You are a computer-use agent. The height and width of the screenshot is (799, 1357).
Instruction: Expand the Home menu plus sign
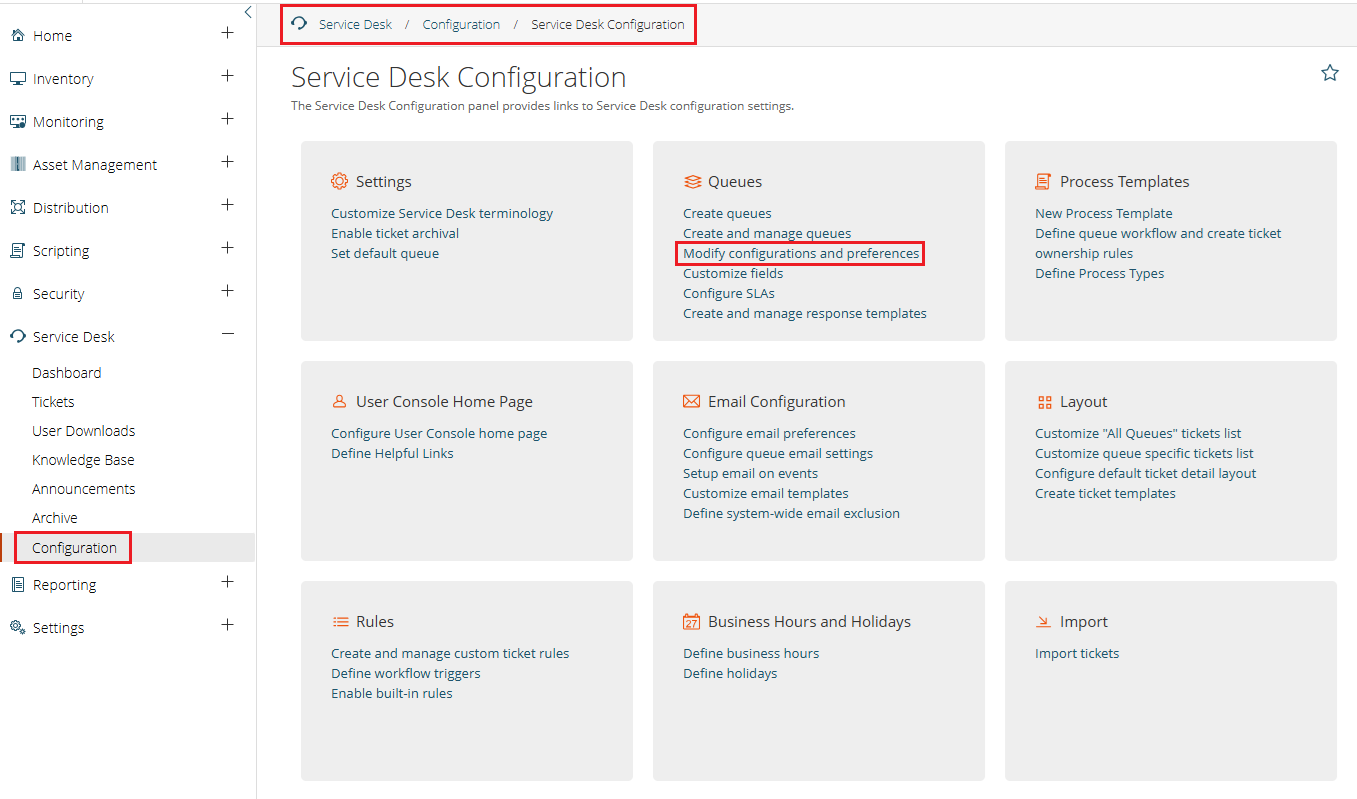[x=228, y=33]
